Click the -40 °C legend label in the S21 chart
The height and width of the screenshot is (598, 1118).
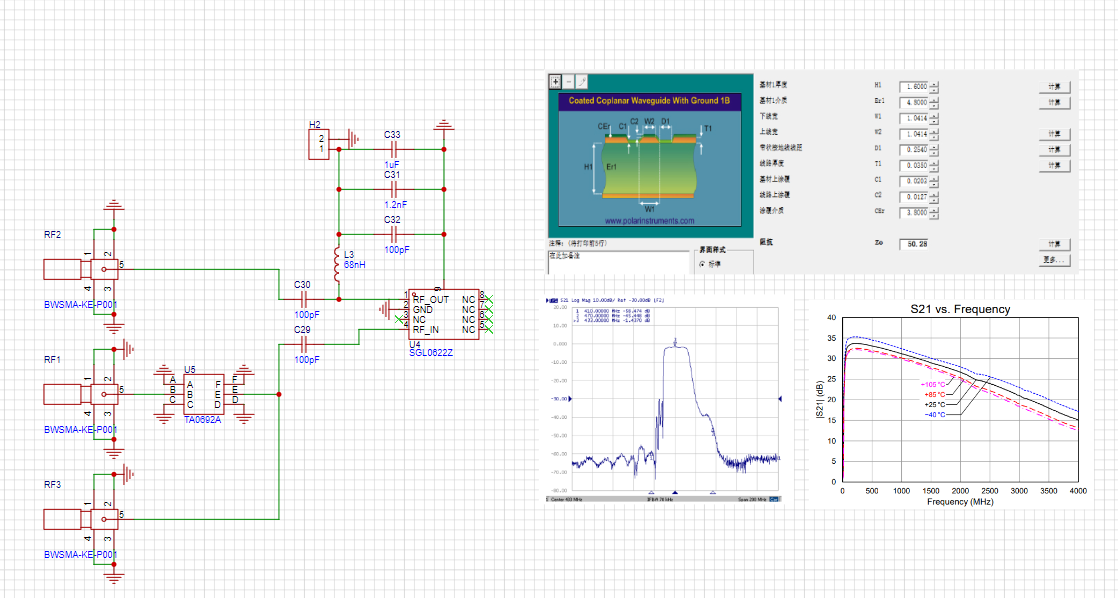[935, 414]
